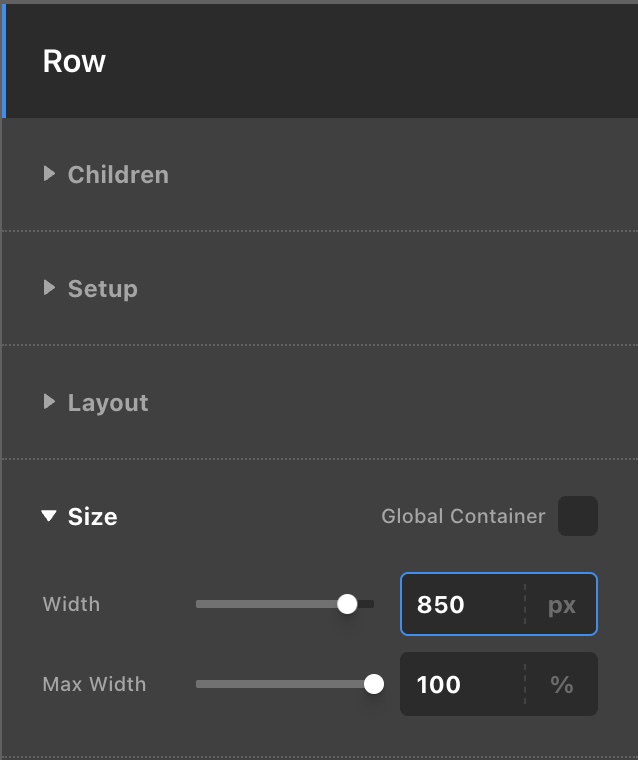Click the Global Container label text
This screenshot has width=638, height=760.
point(463,516)
